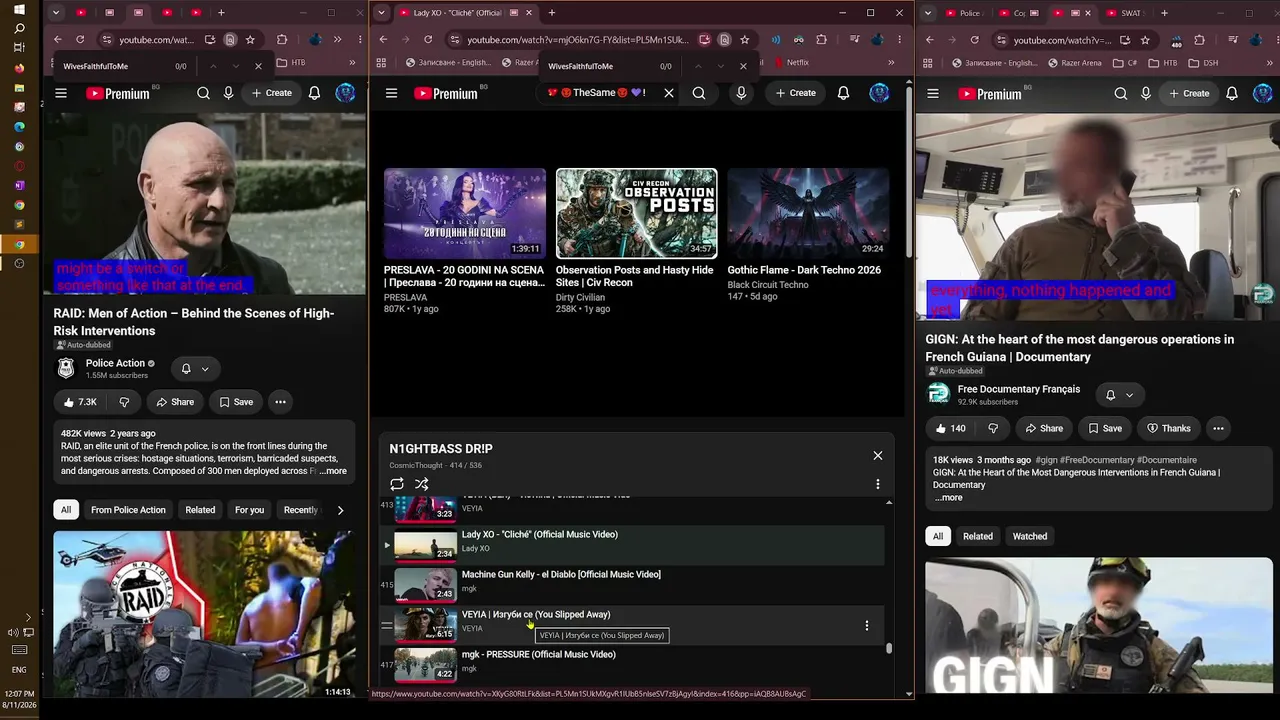Image resolution: width=1280 pixels, height=720 pixels.
Task: Open notifications in the middle YouTube window
Action: tap(843, 93)
